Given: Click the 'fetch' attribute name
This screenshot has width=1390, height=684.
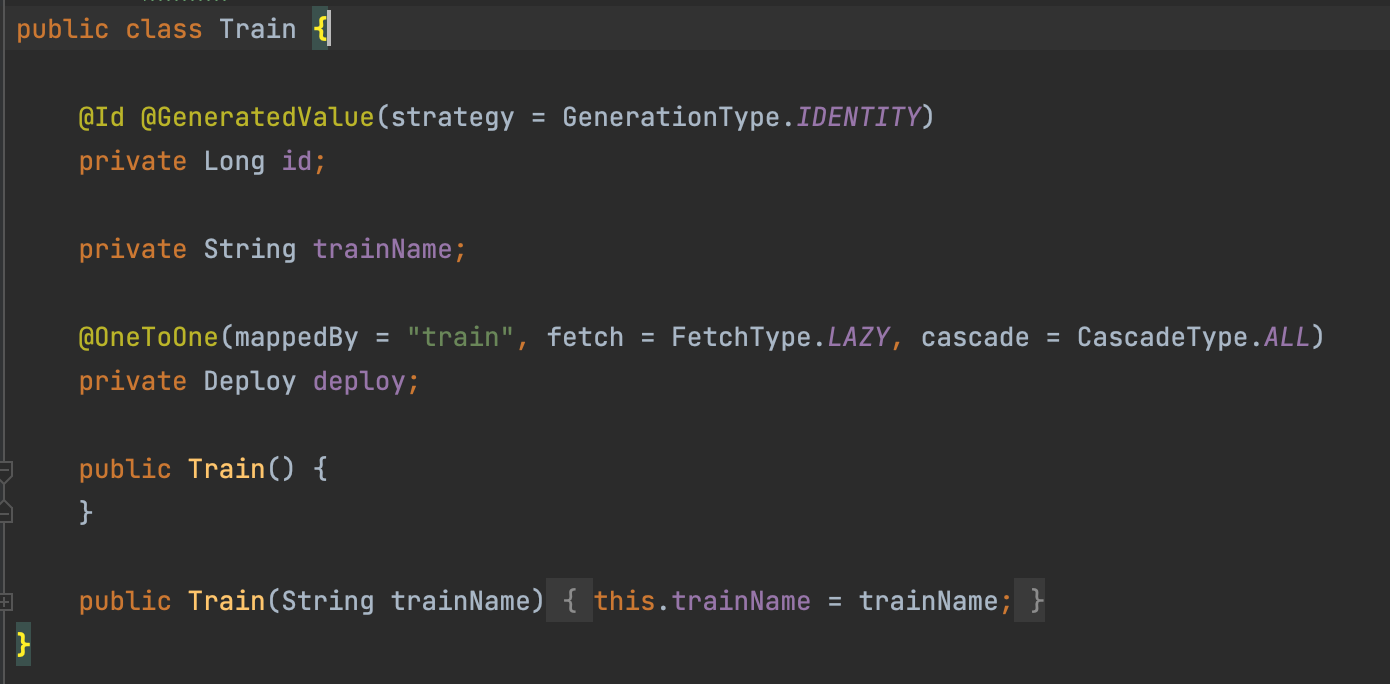Looking at the screenshot, I should tap(585, 337).
